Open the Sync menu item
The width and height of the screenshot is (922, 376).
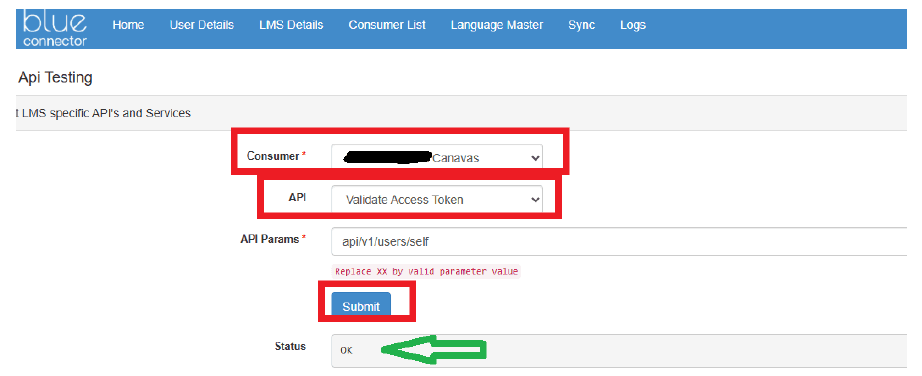pos(582,25)
